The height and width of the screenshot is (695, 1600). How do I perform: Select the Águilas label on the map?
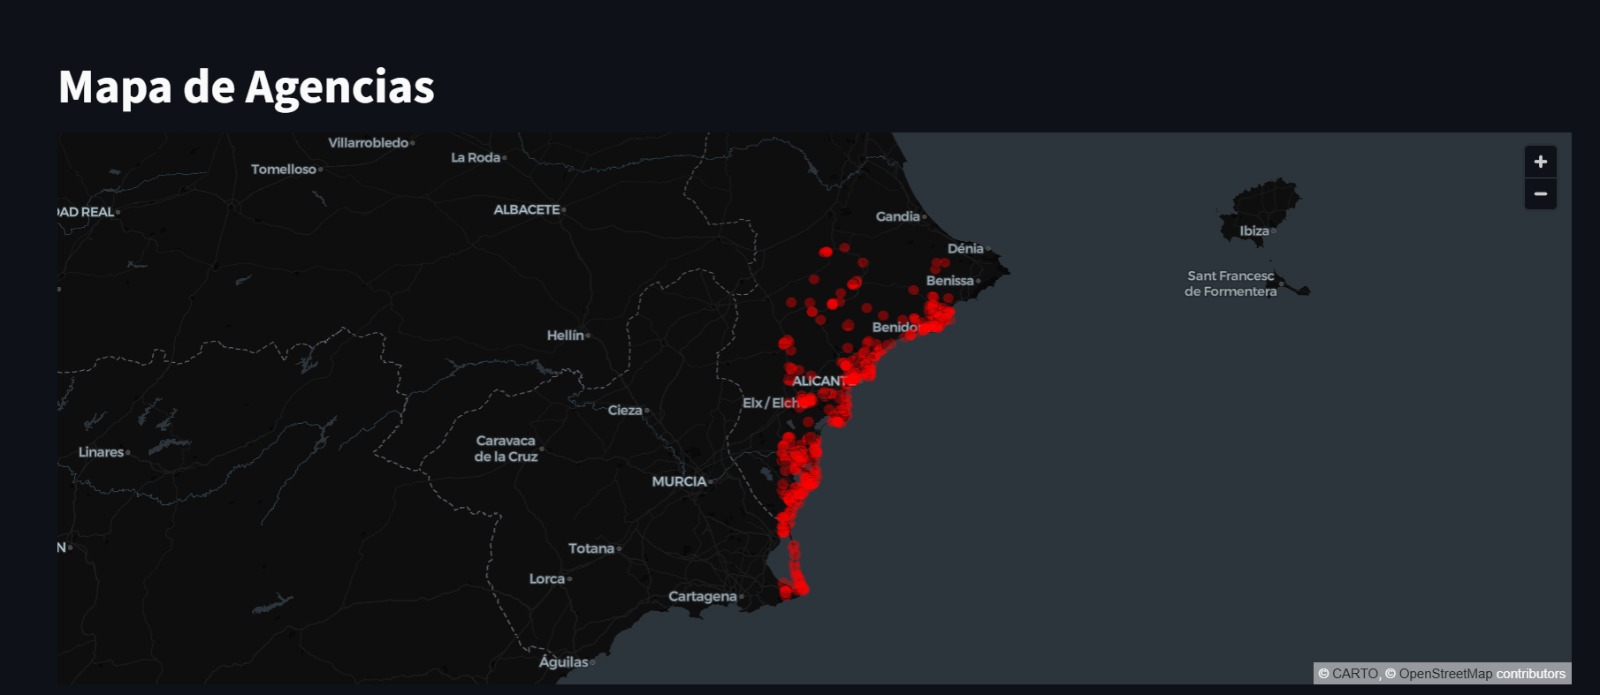pyautogui.click(x=563, y=662)
